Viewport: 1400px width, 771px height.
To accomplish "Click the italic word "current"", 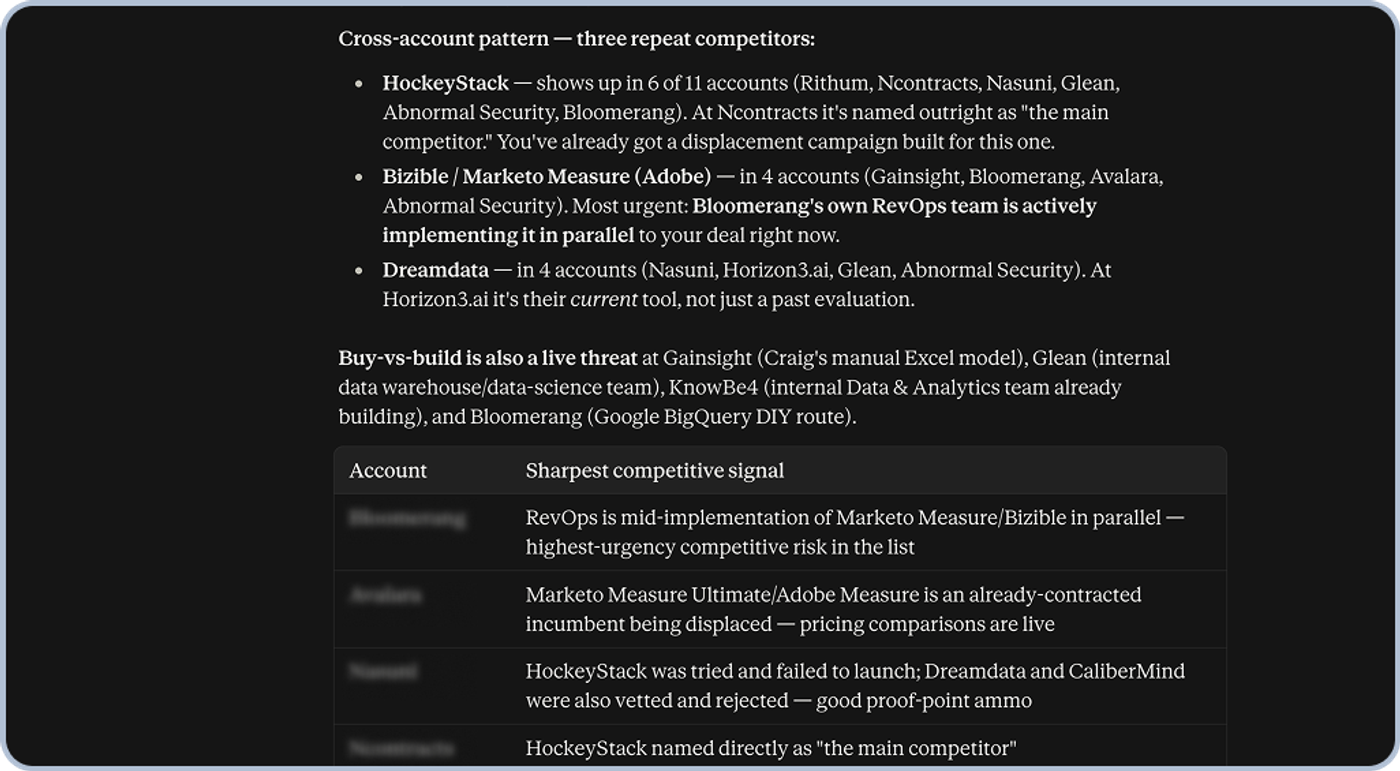I will point(604,299).
